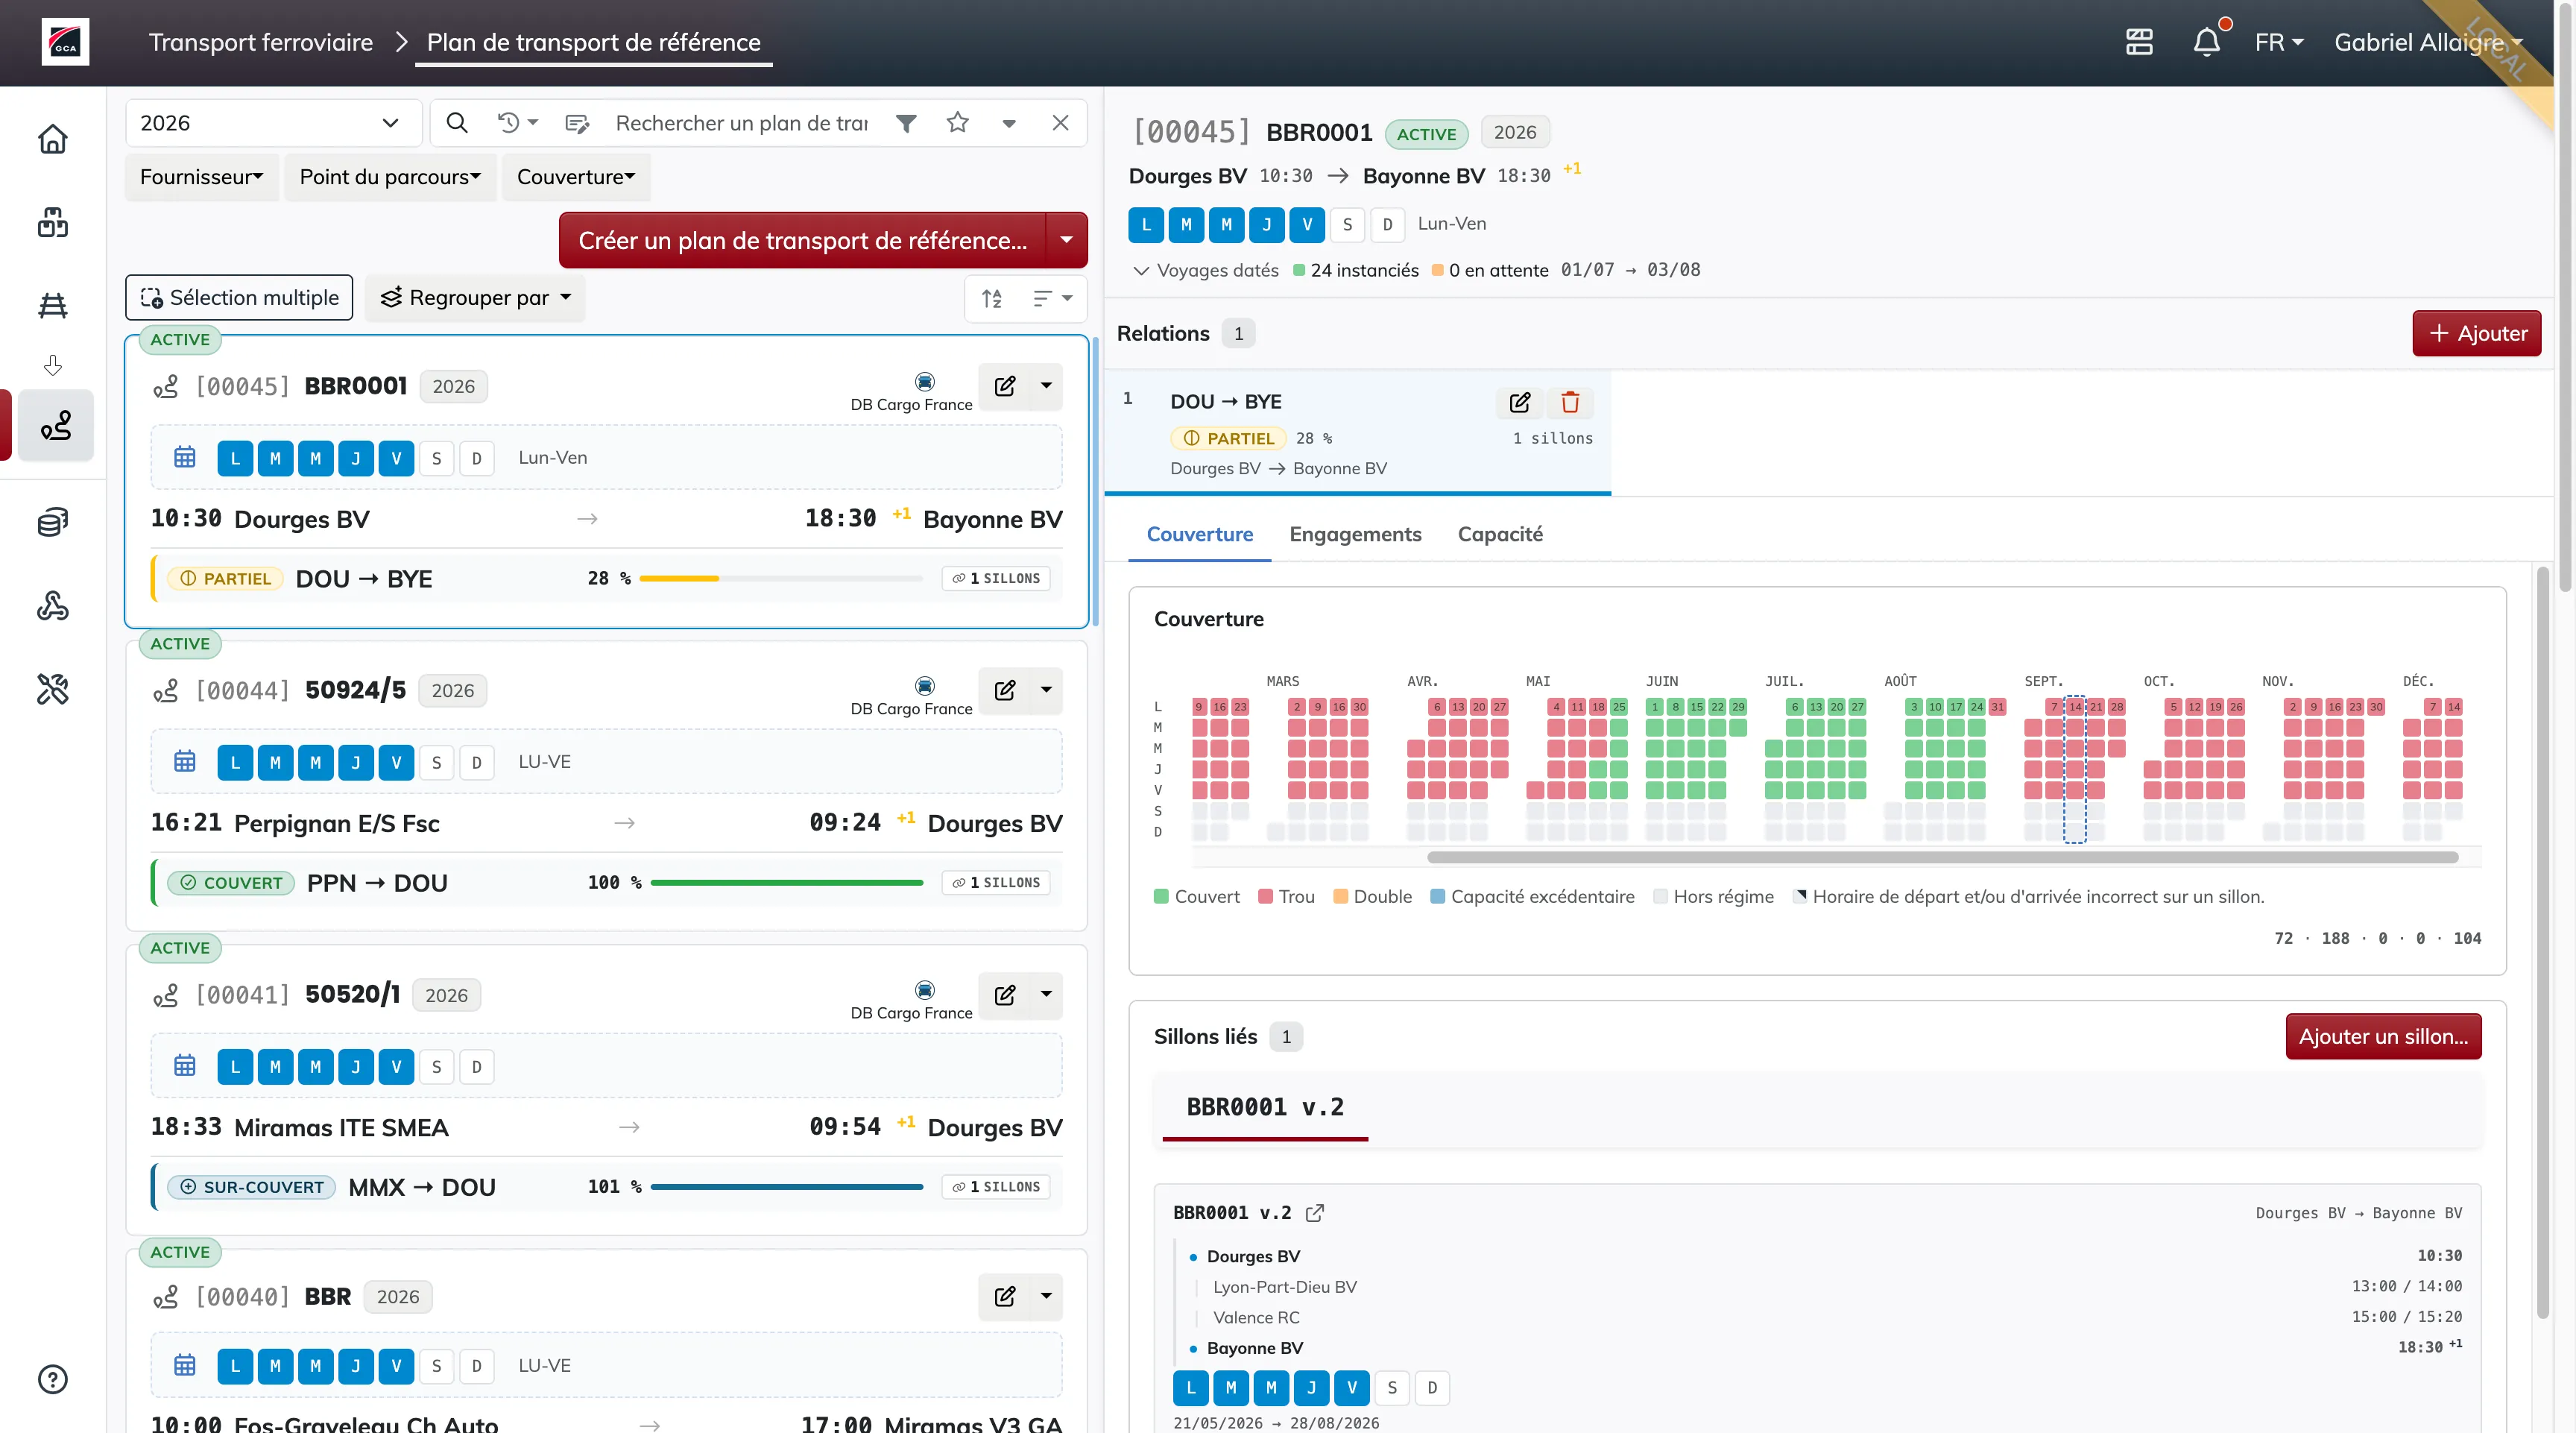Click the search magnifier icon
This screenshot has width=2576, height=1433.
click(457, 123)
